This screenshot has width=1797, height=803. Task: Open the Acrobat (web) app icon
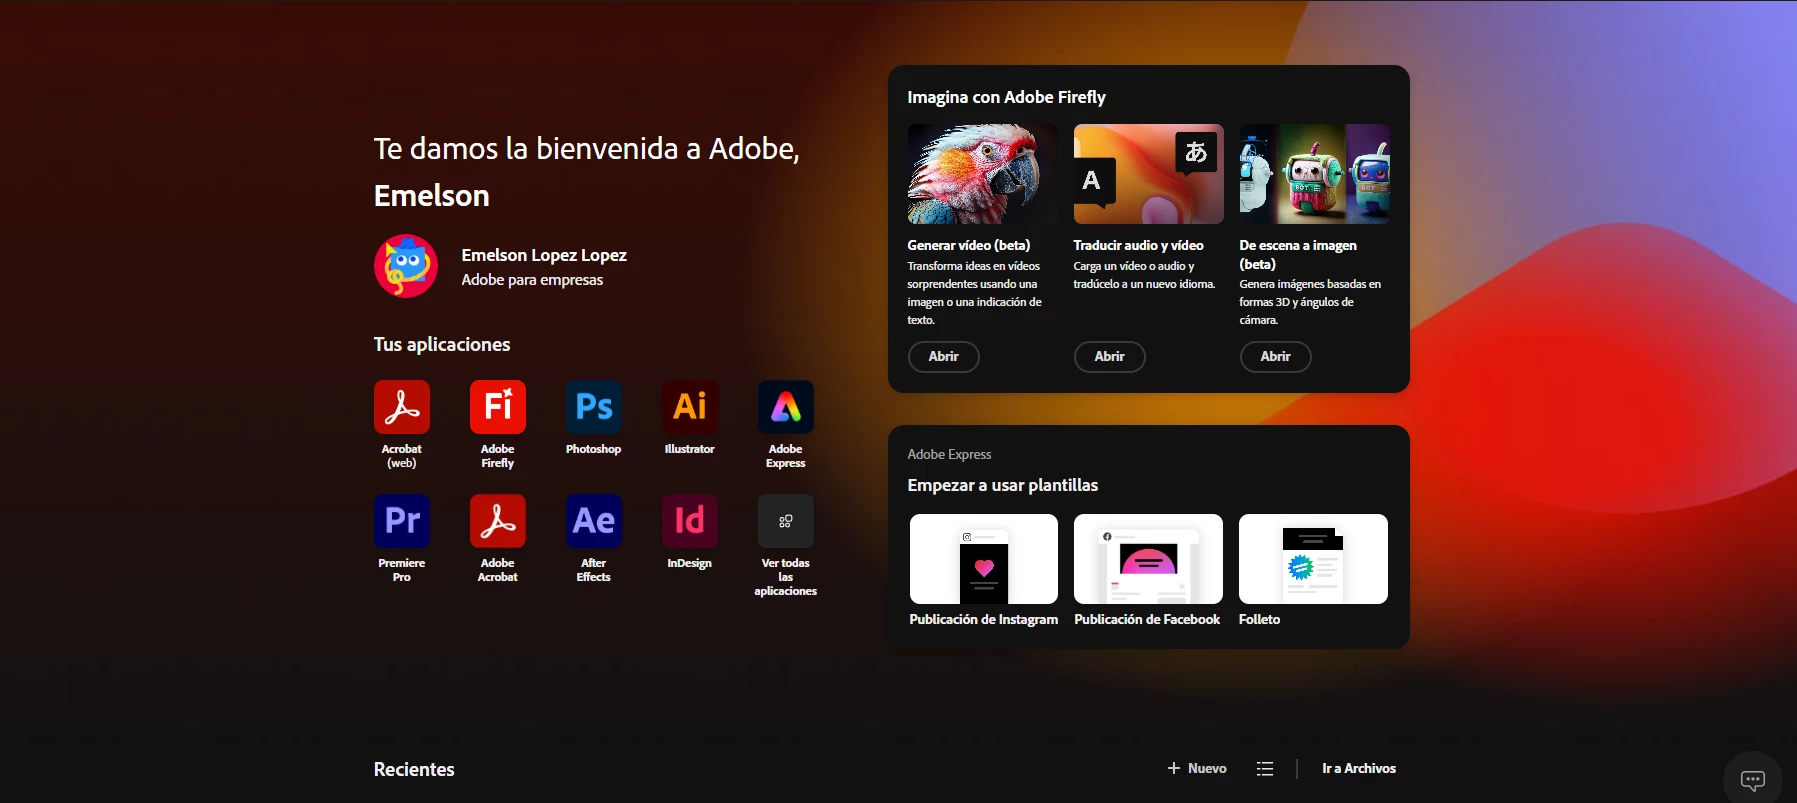point(402,407)
